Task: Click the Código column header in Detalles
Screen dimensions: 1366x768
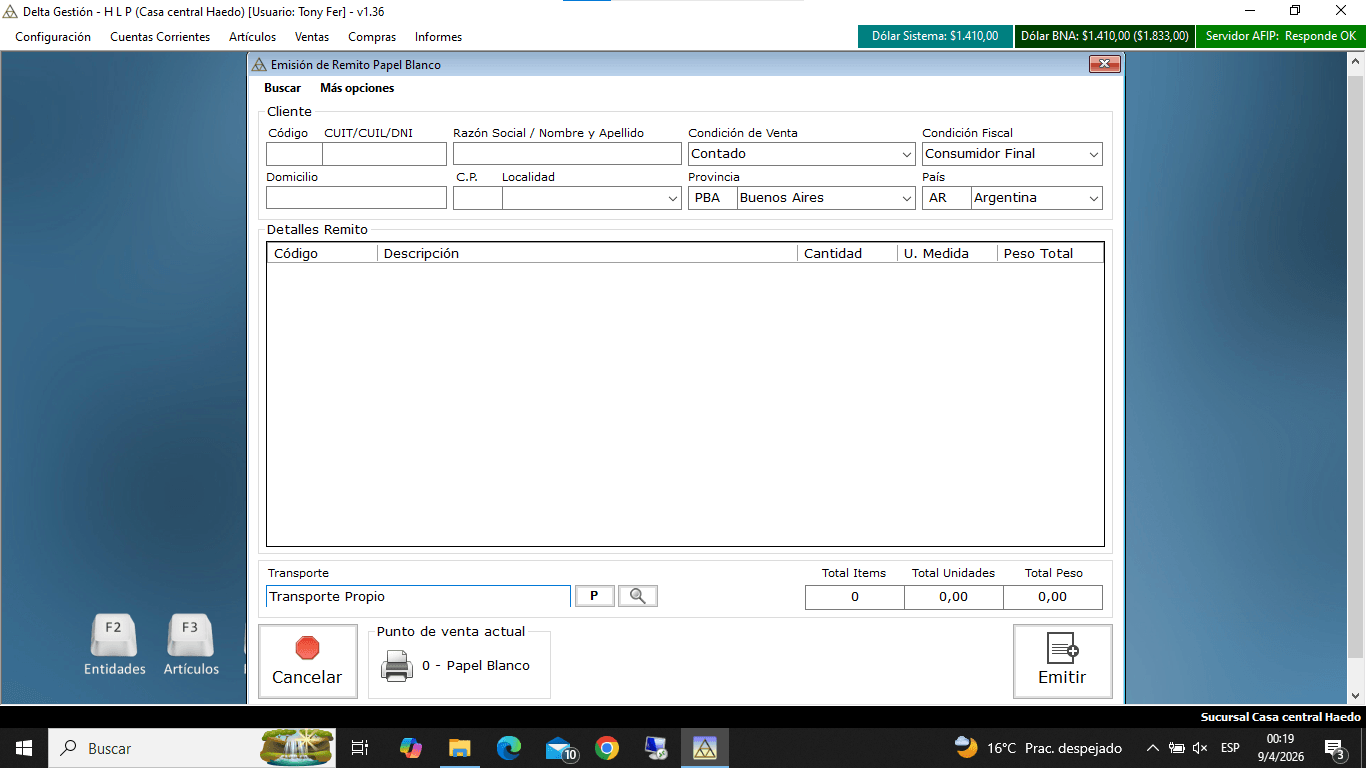Action: tap(322, 253)
